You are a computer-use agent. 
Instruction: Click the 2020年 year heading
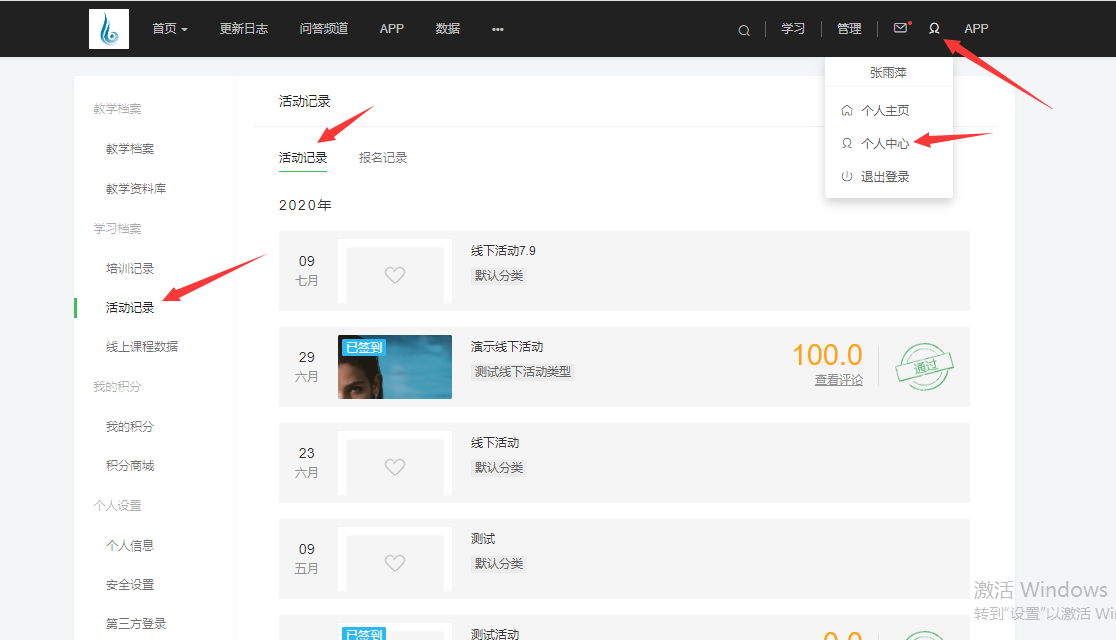point(305,205)
